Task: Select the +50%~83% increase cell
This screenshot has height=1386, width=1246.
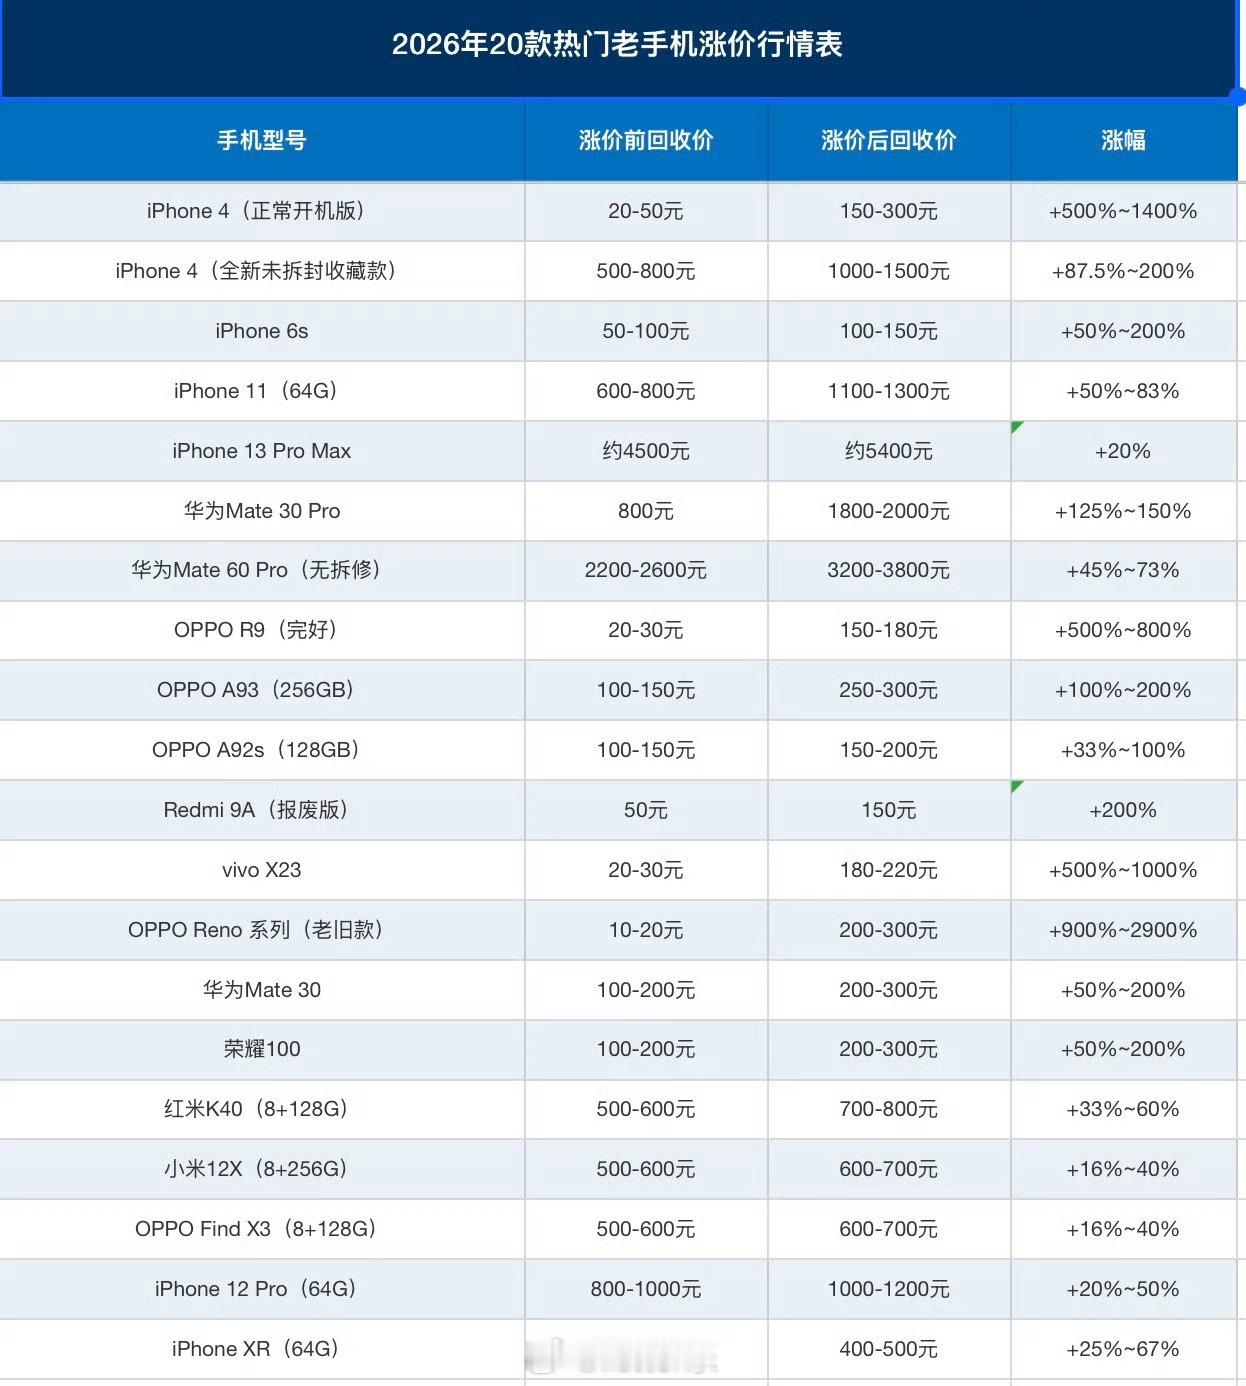Action: click(1124, 391)
